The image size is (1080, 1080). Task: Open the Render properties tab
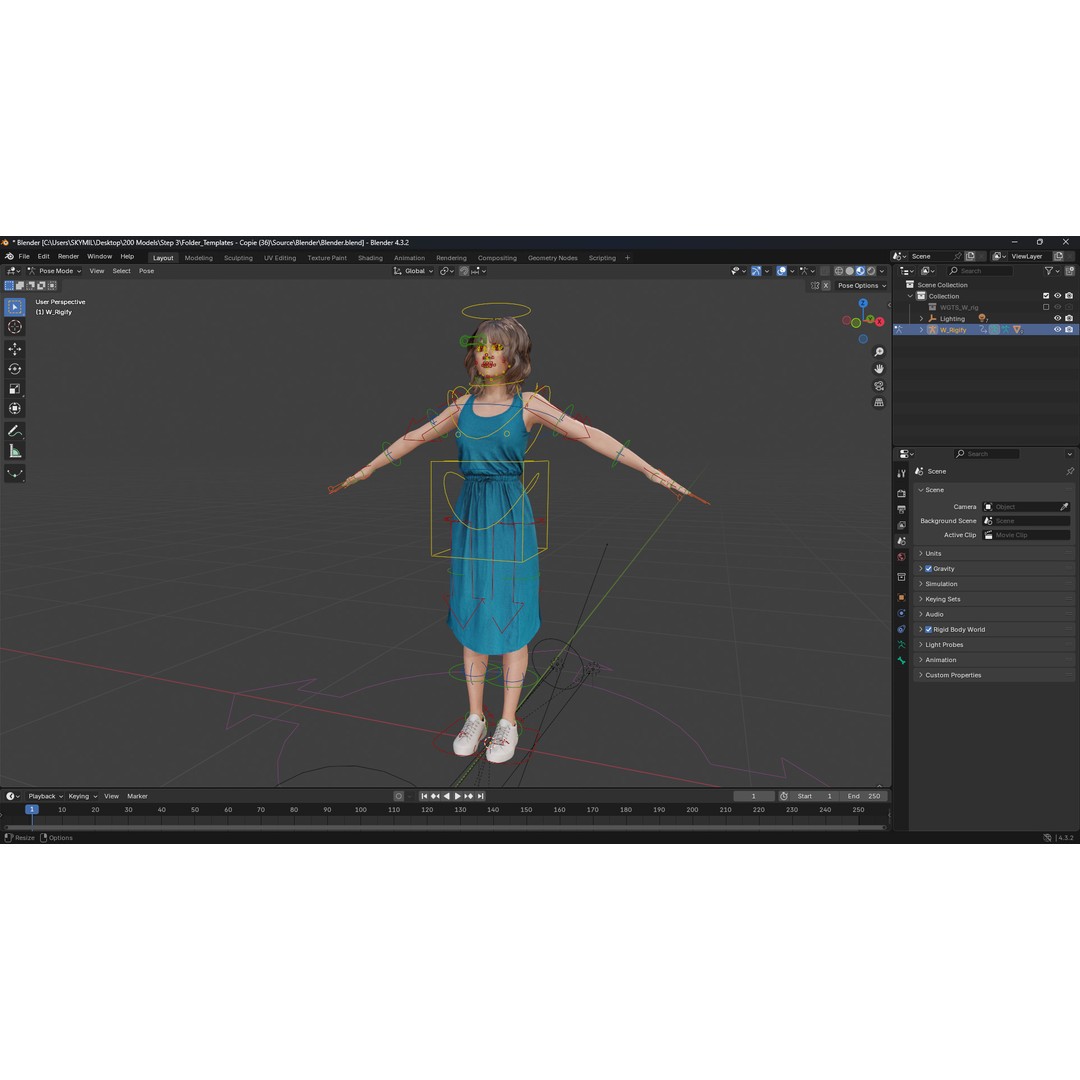(x=901, y=493)
